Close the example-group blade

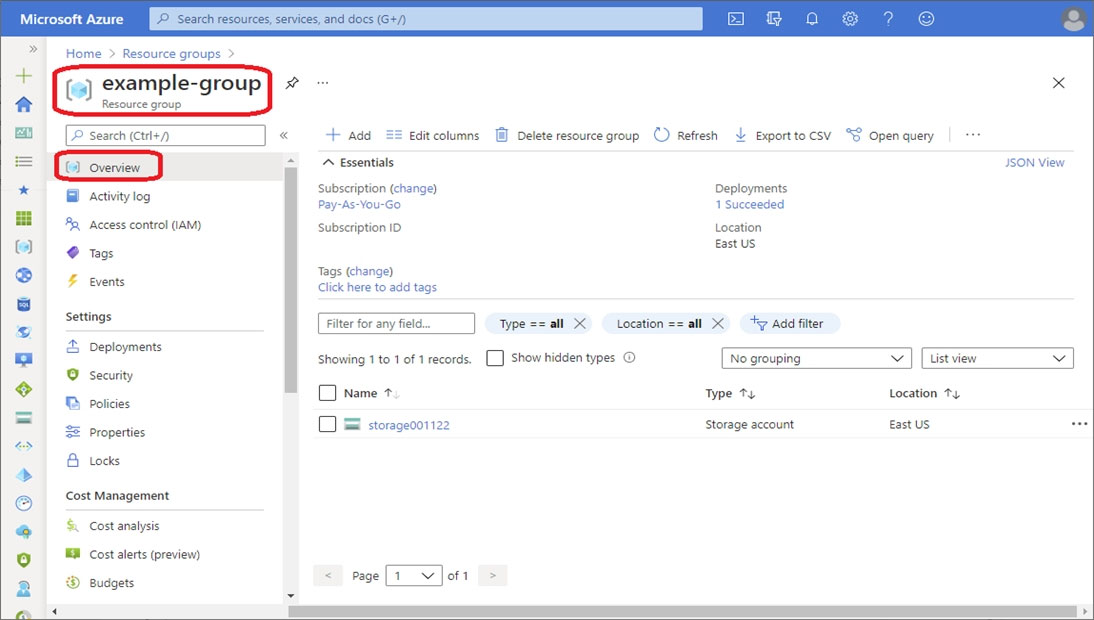(1058, 83)
